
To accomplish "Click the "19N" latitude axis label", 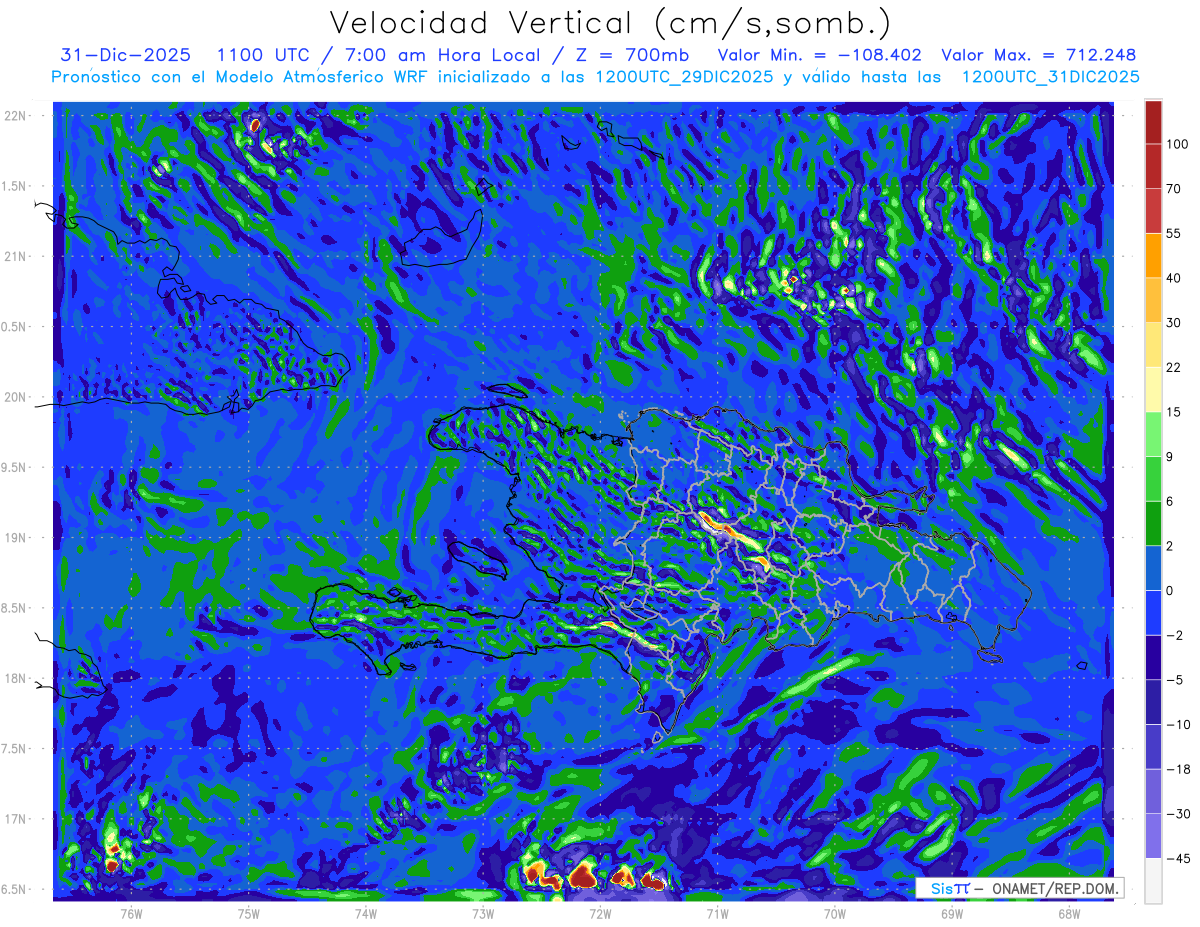I will (x=15, y=538).
